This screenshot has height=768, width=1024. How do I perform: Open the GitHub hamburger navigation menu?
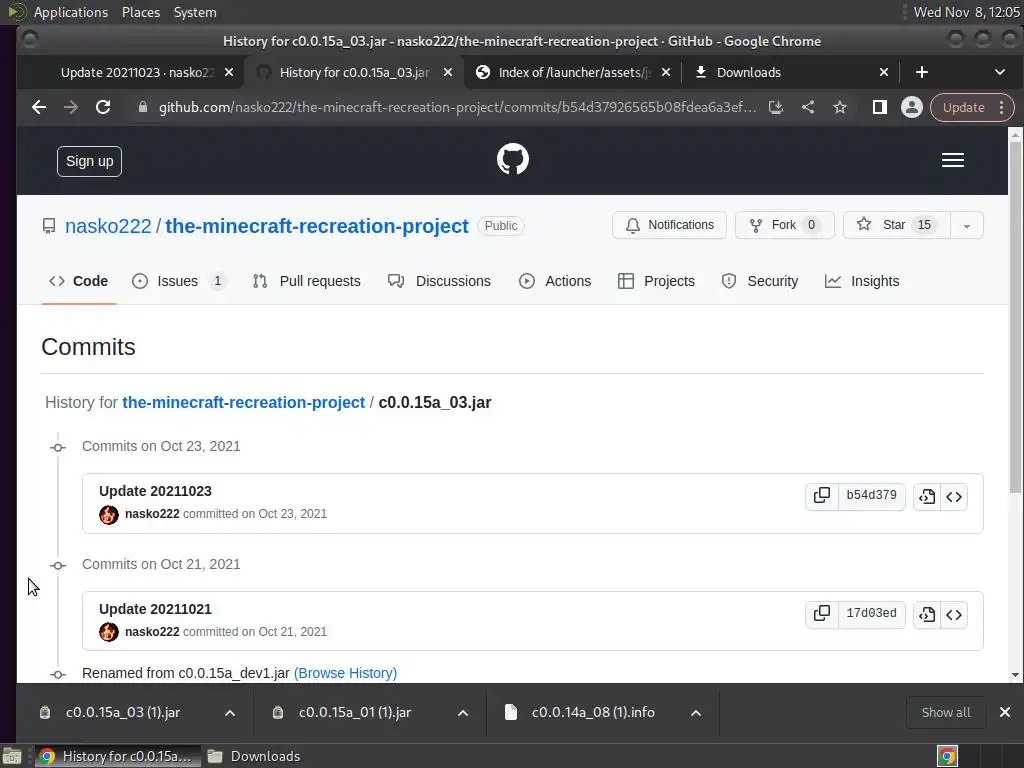pyautogui.click(x=953, y=160)
